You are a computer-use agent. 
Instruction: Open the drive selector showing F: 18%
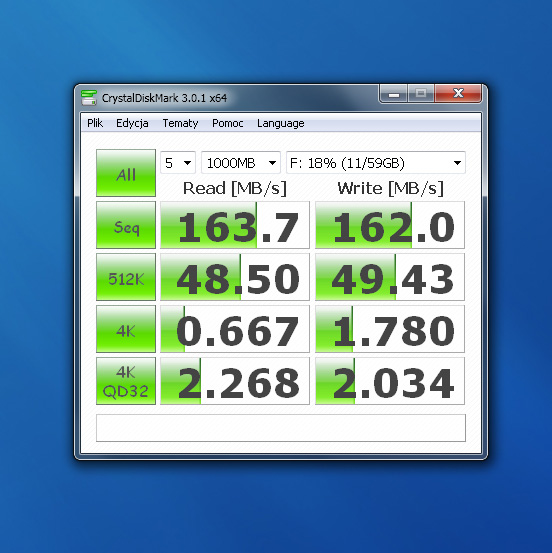tap(376, 163)
